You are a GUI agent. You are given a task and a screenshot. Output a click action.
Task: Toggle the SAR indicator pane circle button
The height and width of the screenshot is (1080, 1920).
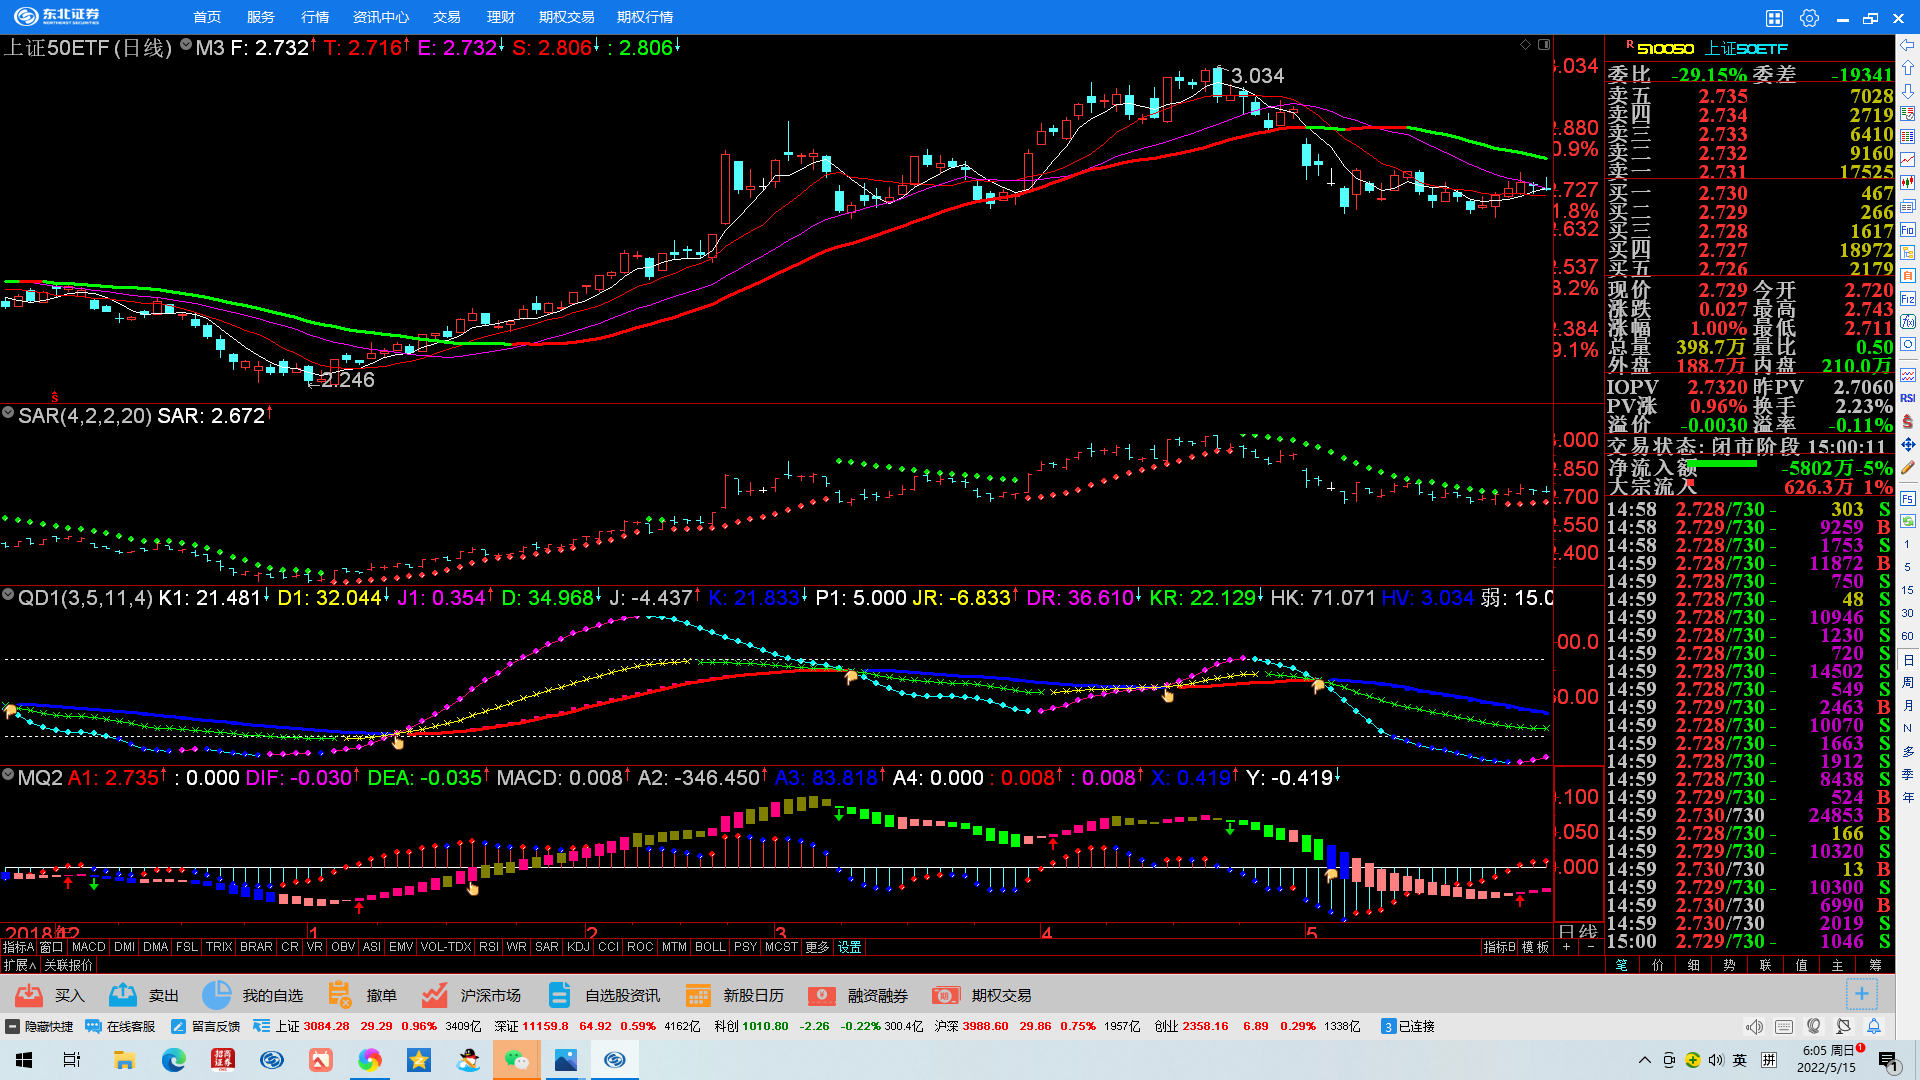pyautogui.click(x=8, y=412)
